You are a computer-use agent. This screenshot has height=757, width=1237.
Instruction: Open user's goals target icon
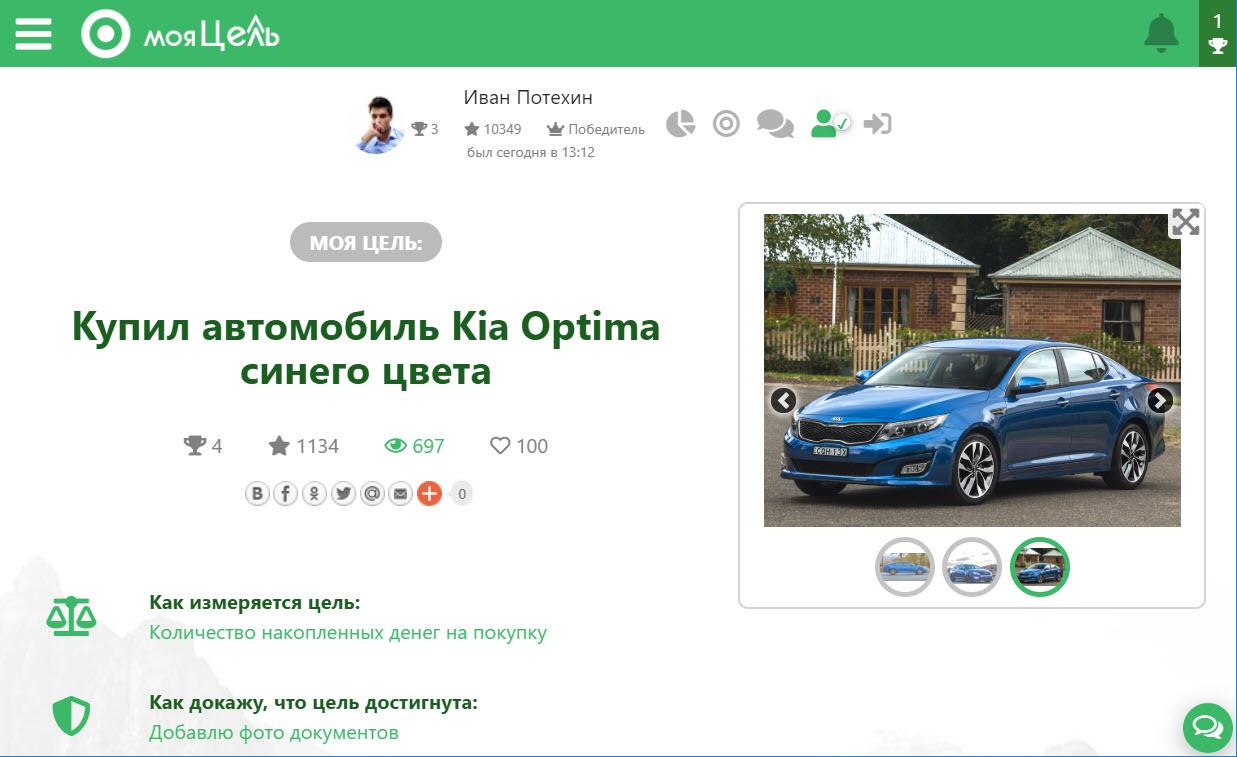click(x=726, y=124)
